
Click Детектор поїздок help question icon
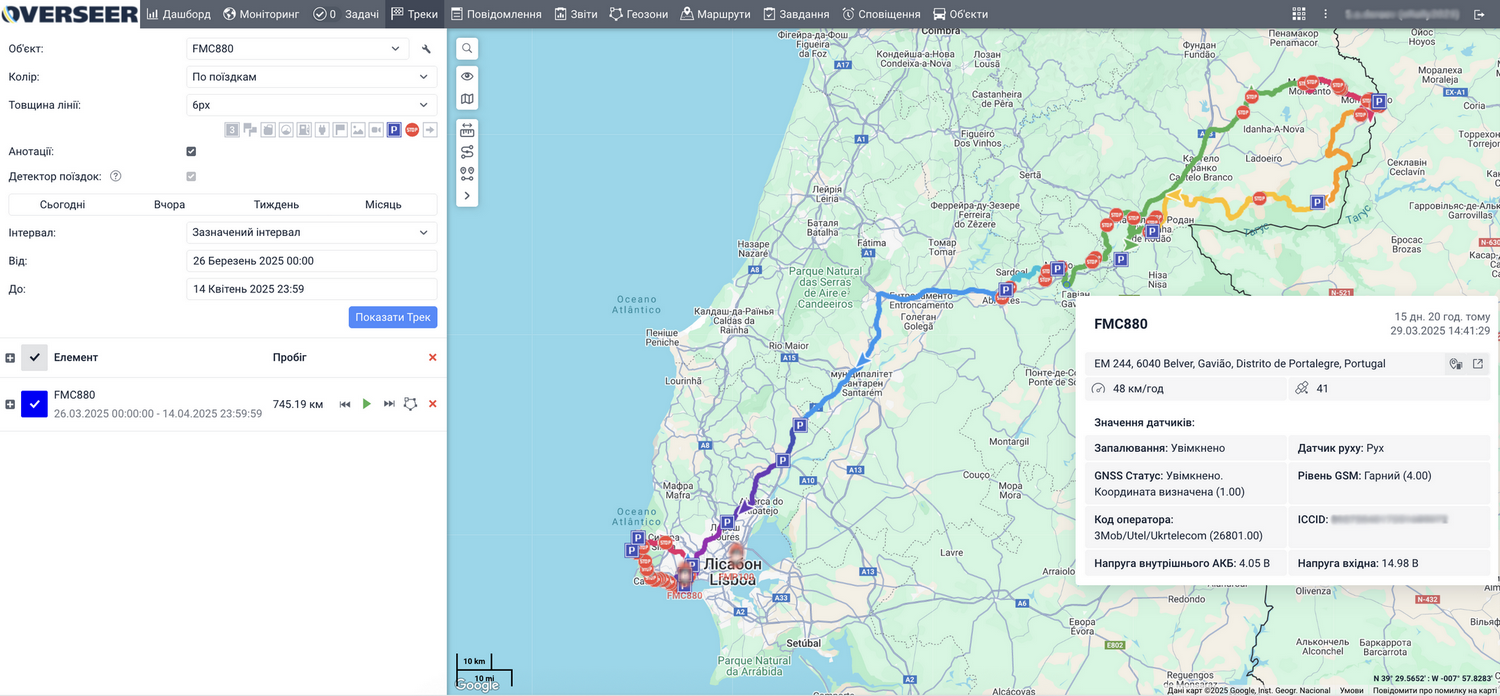coord(116,176)
